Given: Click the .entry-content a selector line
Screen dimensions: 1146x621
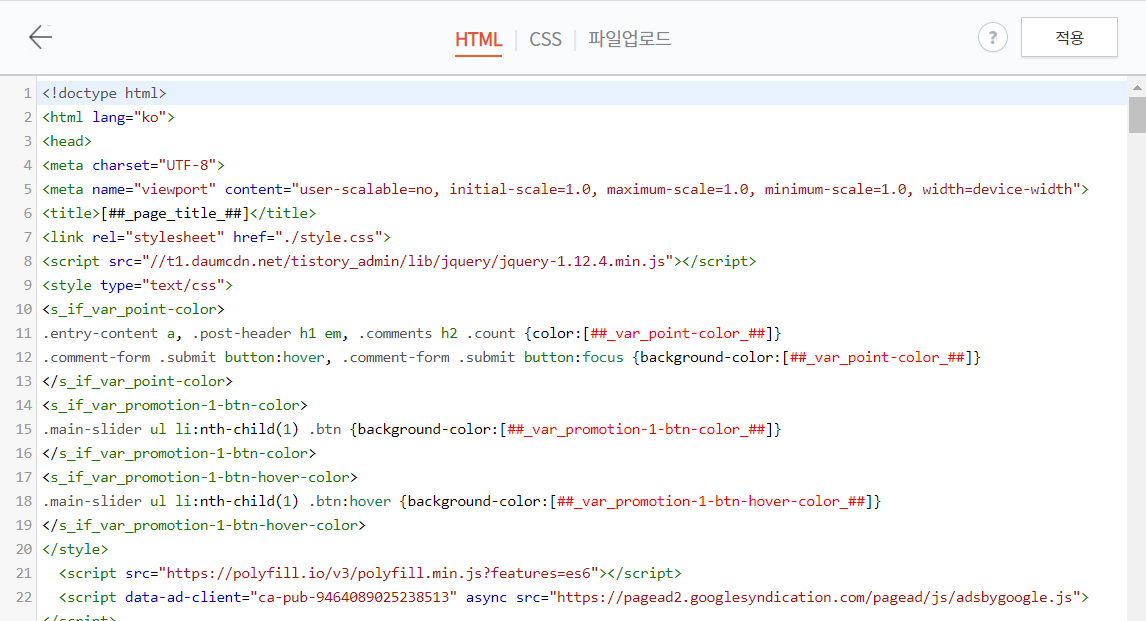Looking at the screenshot, I should point(411,333).
